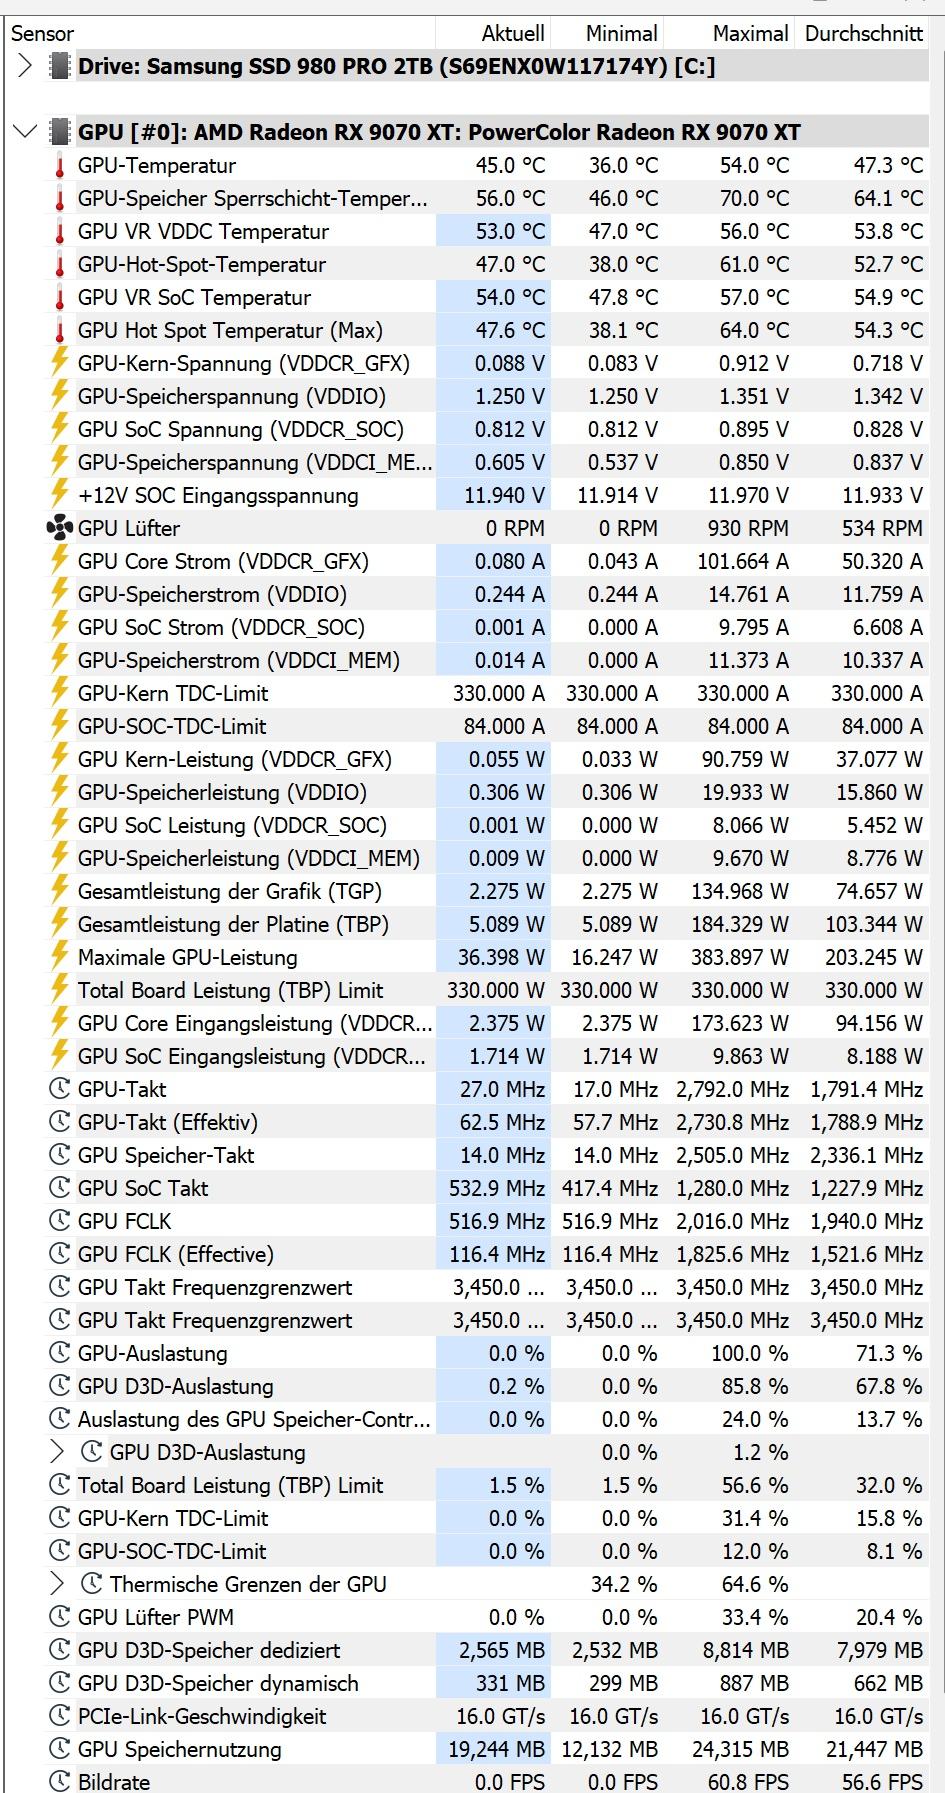The image size is (945, 1793).
Task: Click the thermometer icon beside GPU-Temperatur
Action: [60, 166]
